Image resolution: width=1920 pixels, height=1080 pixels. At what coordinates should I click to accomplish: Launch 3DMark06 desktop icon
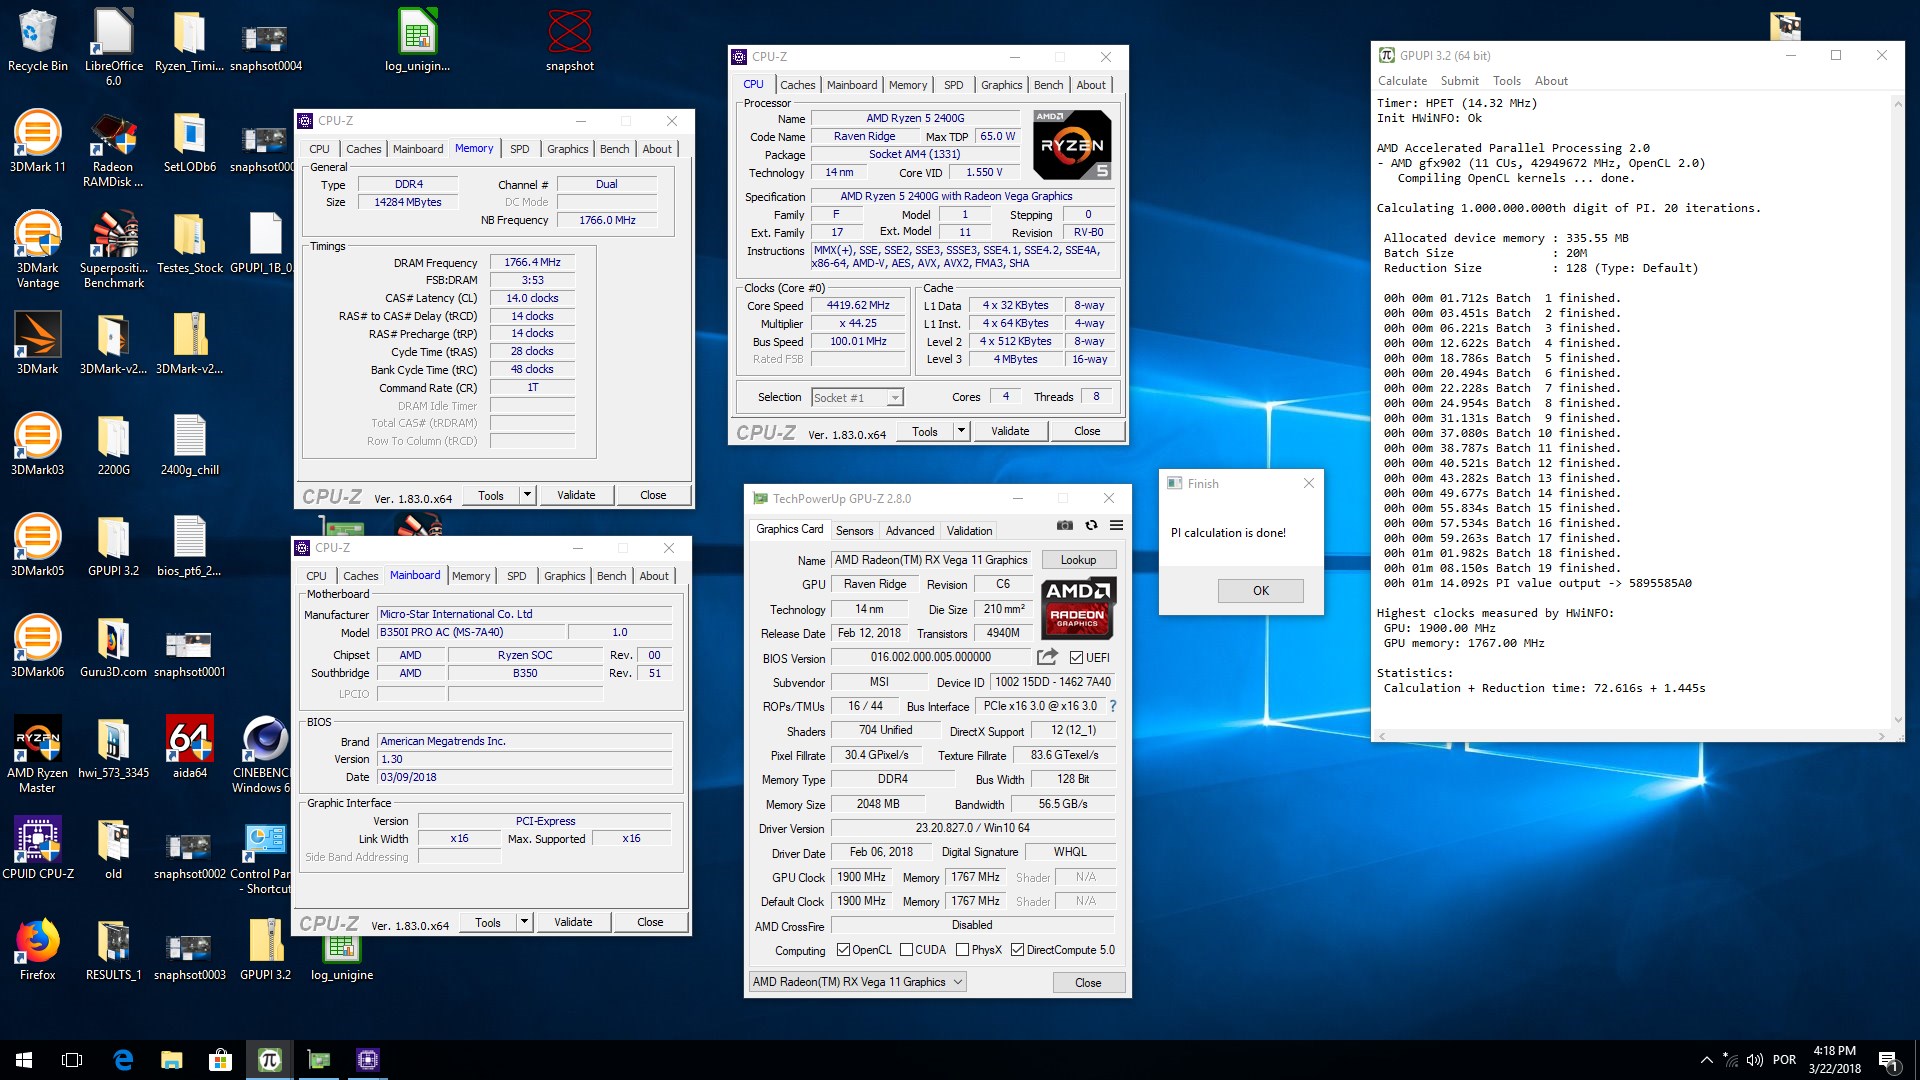point(37,647)
